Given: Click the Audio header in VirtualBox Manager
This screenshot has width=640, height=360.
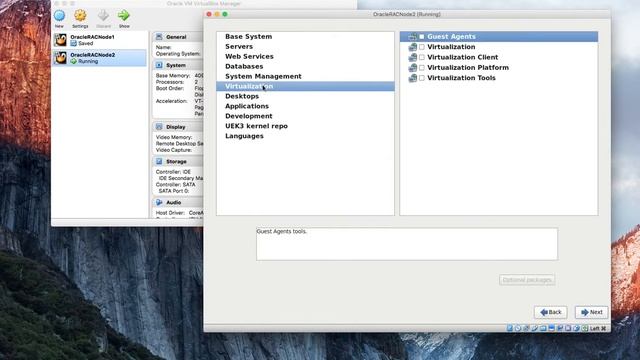Looking at the screenshot, I should (173, 202).
